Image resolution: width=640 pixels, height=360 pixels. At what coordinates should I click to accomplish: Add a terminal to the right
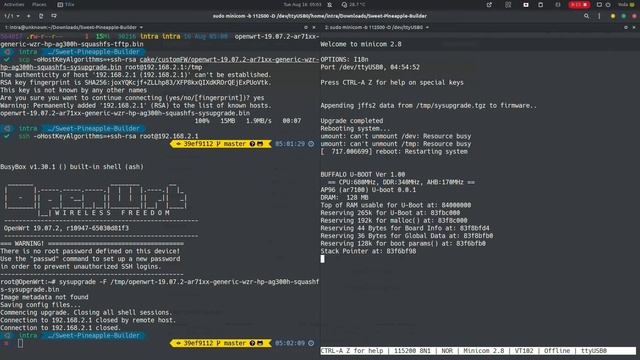pyautogui.click(x=41, y=16)
